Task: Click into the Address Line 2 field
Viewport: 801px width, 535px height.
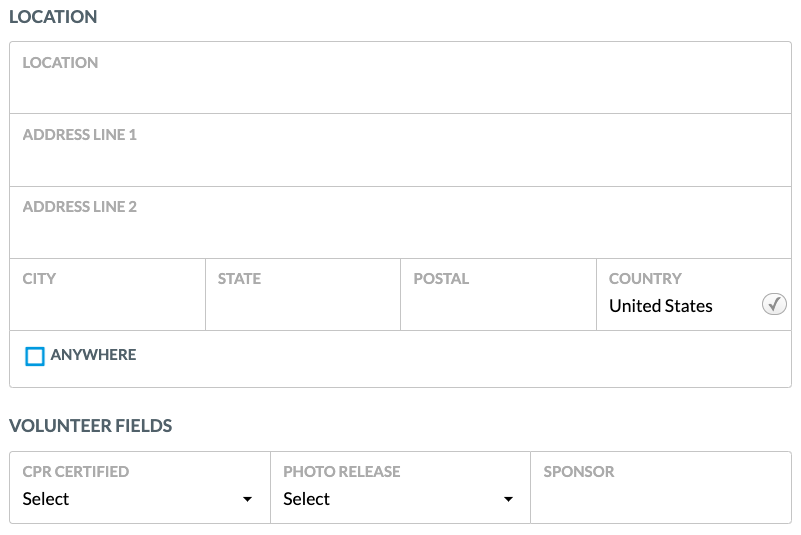Action: point(400,222)
